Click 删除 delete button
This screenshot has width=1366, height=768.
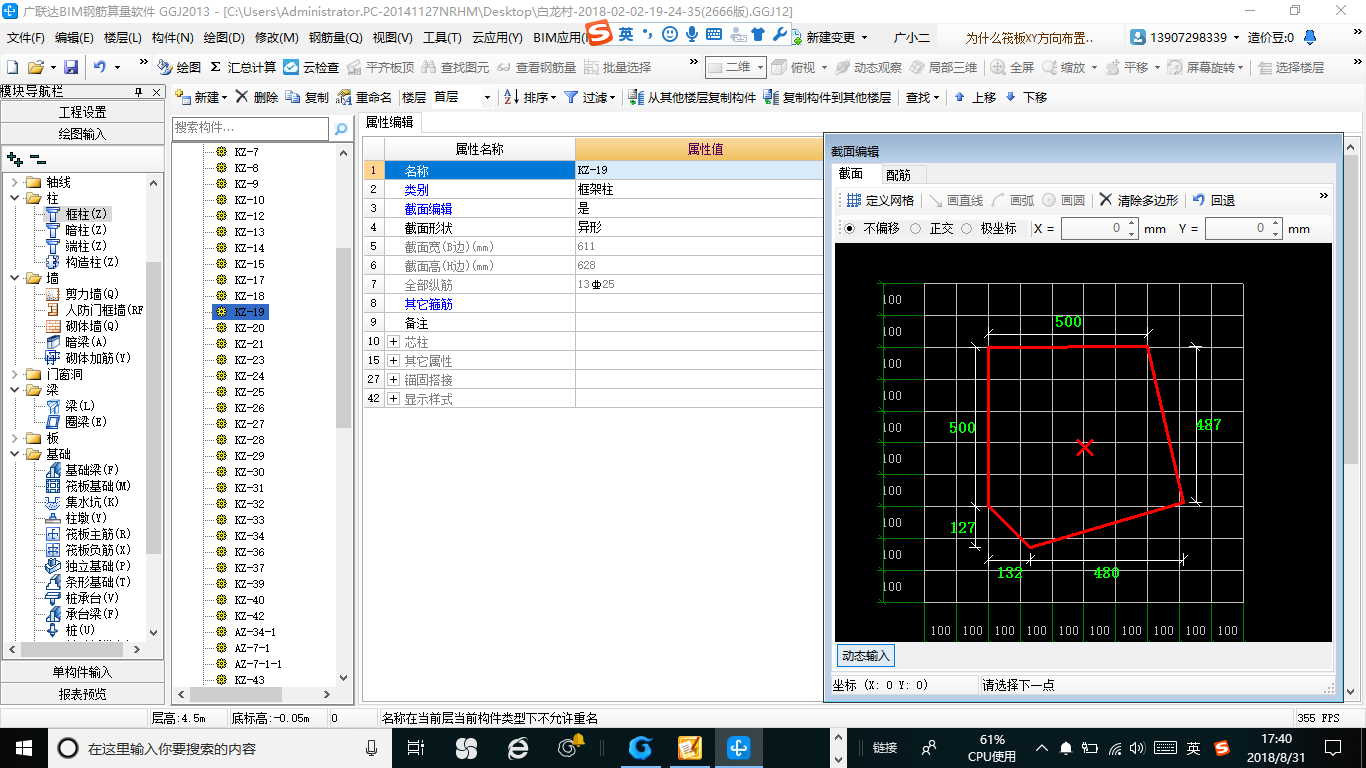click(257, 97)
